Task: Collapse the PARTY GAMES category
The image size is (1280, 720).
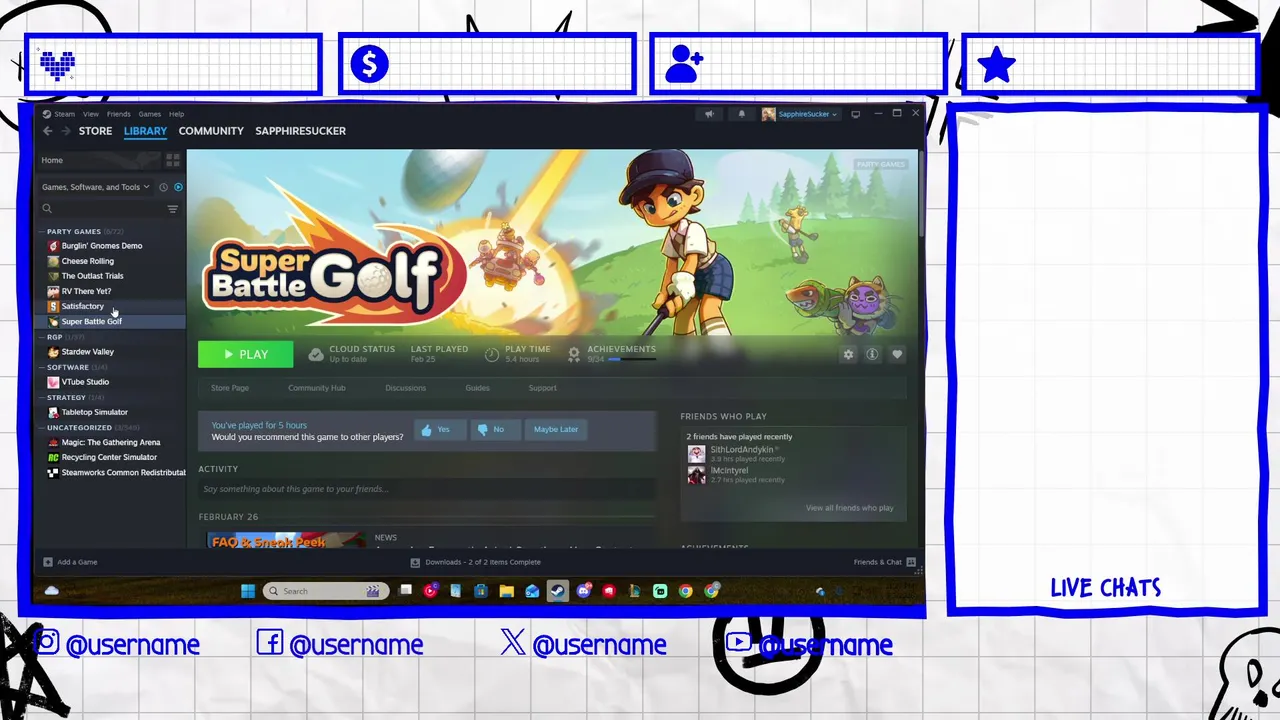Action: (x=42, y=231)
